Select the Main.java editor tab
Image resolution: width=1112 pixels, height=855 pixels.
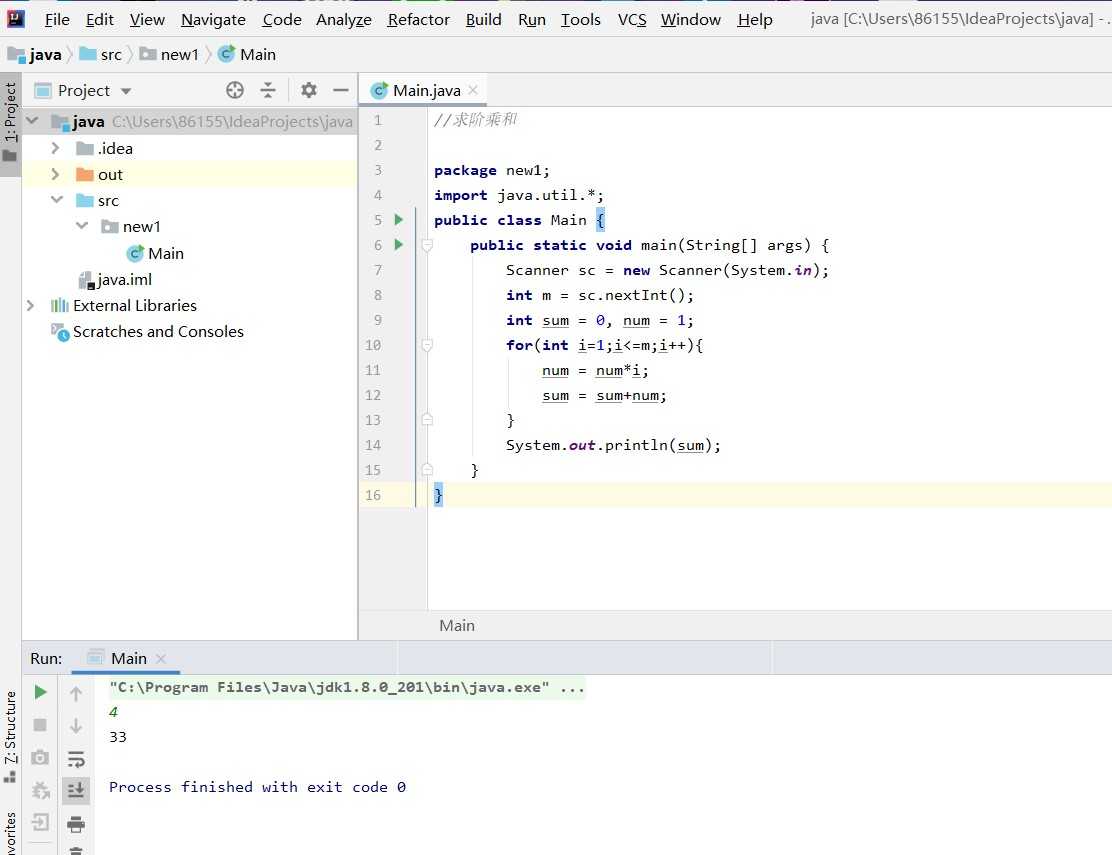tap(424, 90)
